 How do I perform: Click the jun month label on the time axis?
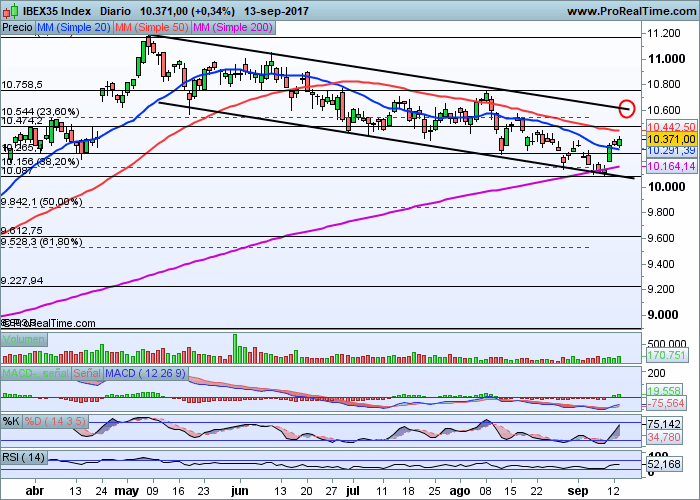tap(239, 491)
